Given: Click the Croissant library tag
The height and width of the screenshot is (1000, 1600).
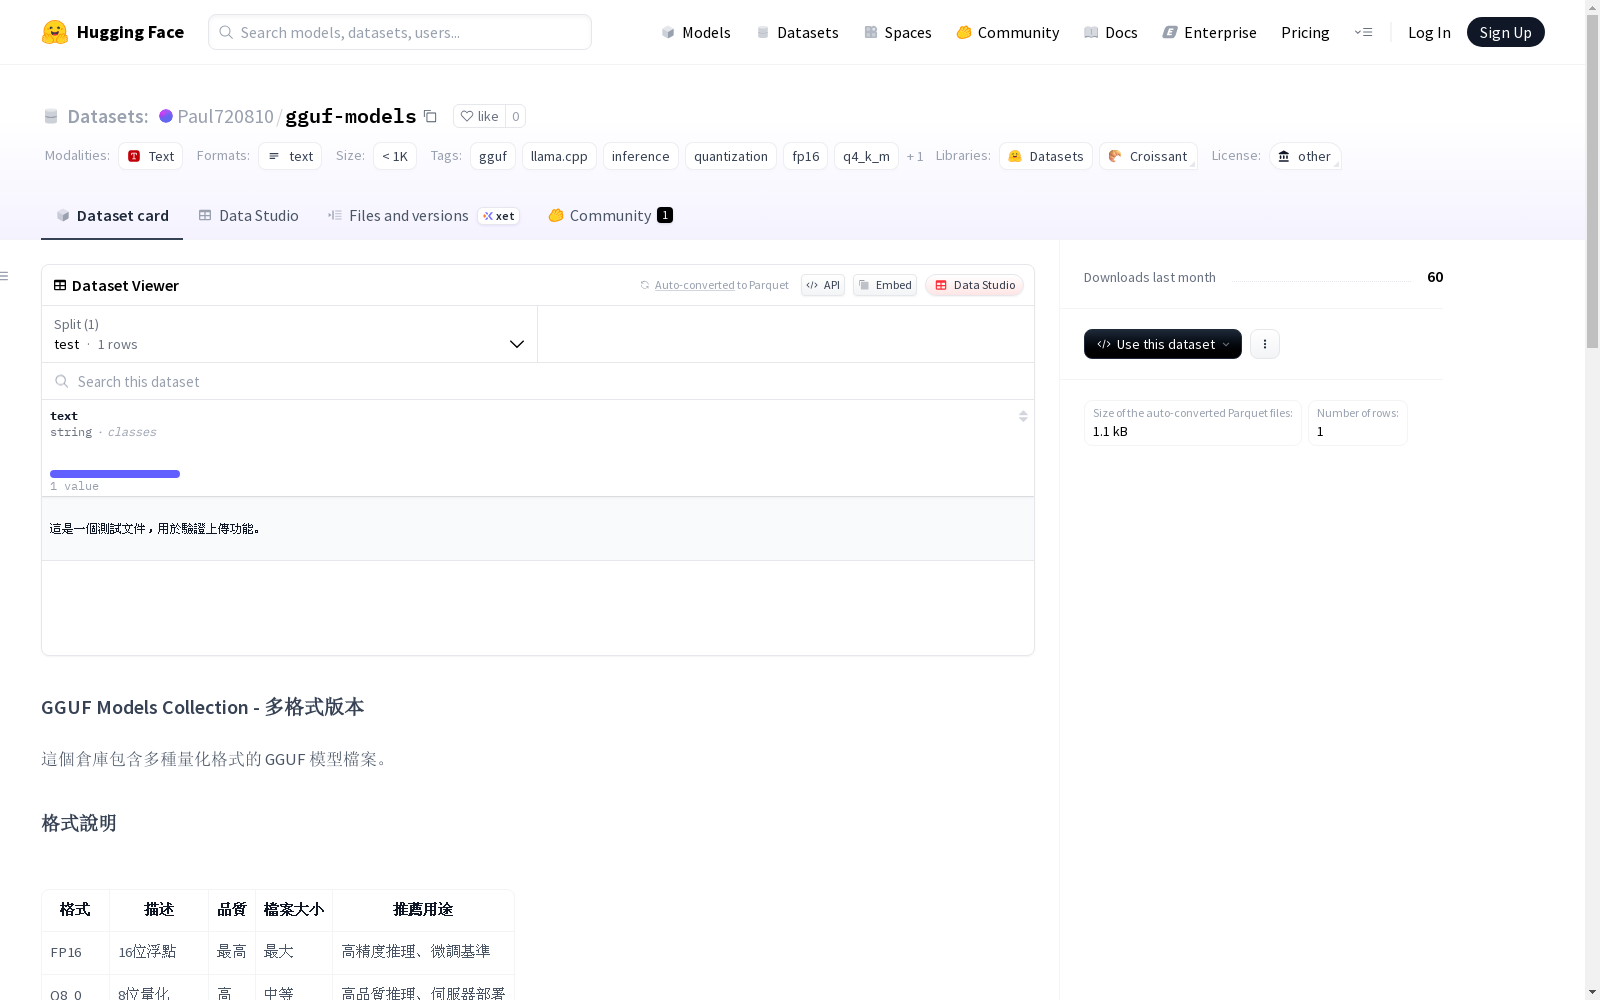Looking at the screenshot, I should (x=1148, y=156).
